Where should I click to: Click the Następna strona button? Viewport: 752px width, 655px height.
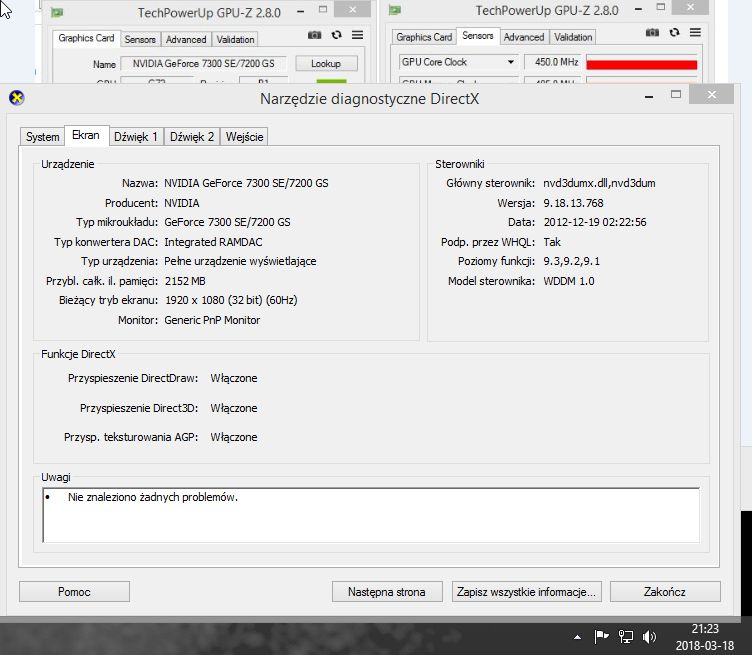tap(387, 592)
